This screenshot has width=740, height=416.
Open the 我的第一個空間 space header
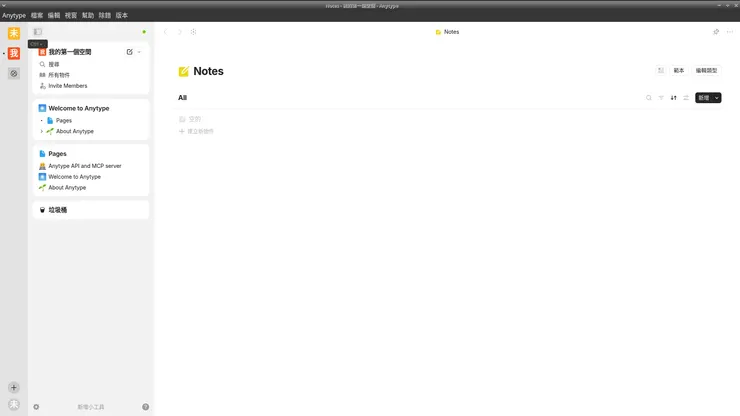pos(70,52)
